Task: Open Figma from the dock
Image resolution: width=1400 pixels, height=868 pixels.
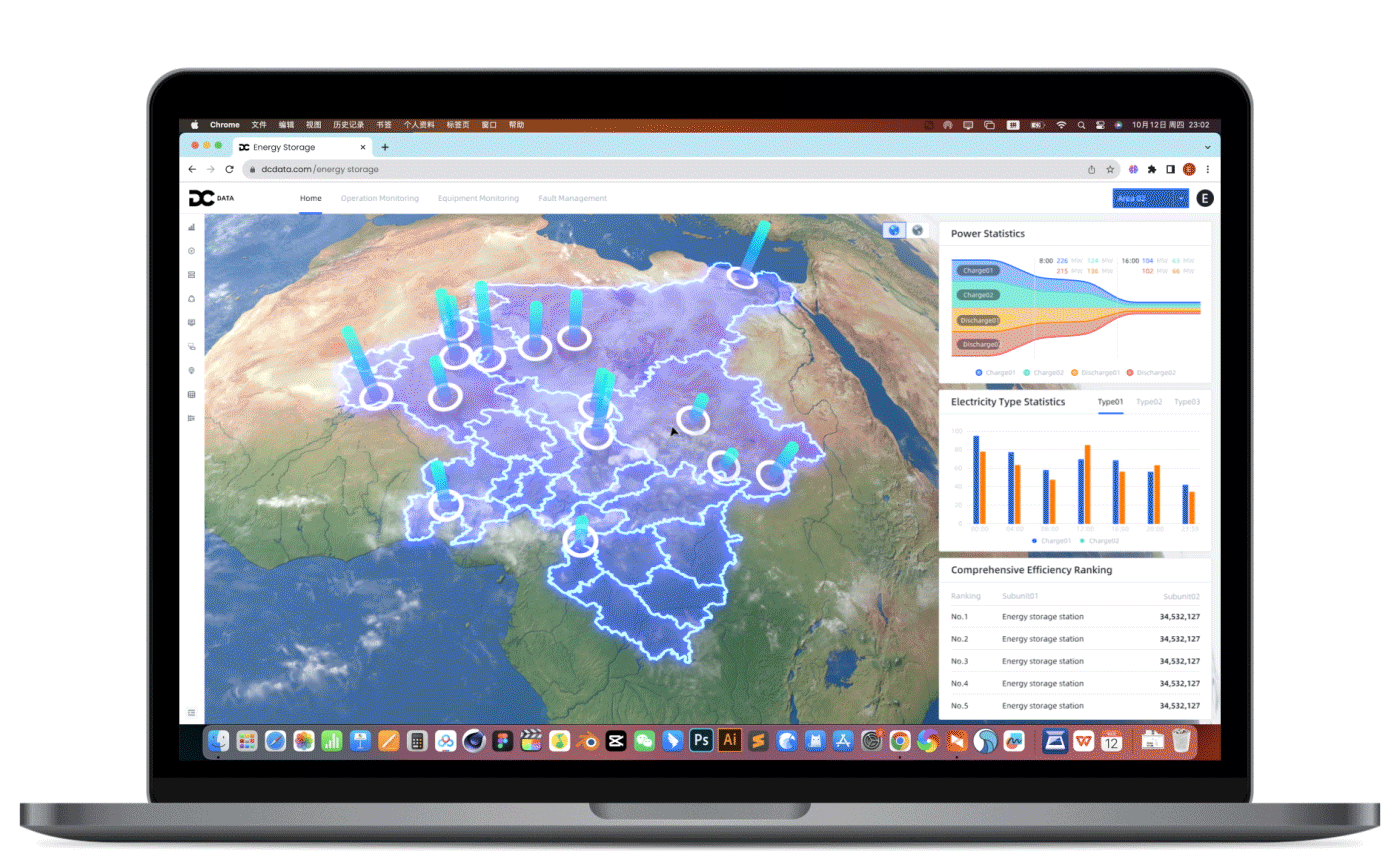Action: [x=503, y=741]
